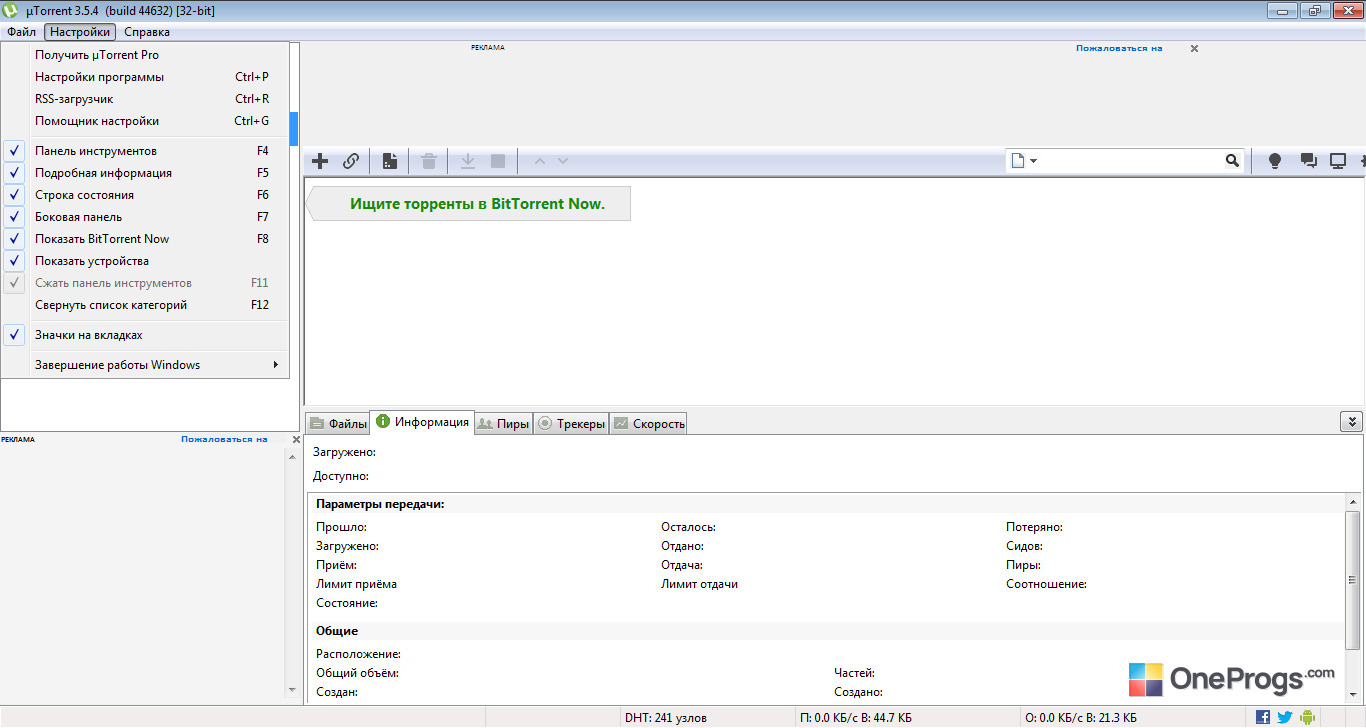Click the Move Up Queue arrow
The width and height of the screenshot is (1366, 728).
[x=540, y=161]
